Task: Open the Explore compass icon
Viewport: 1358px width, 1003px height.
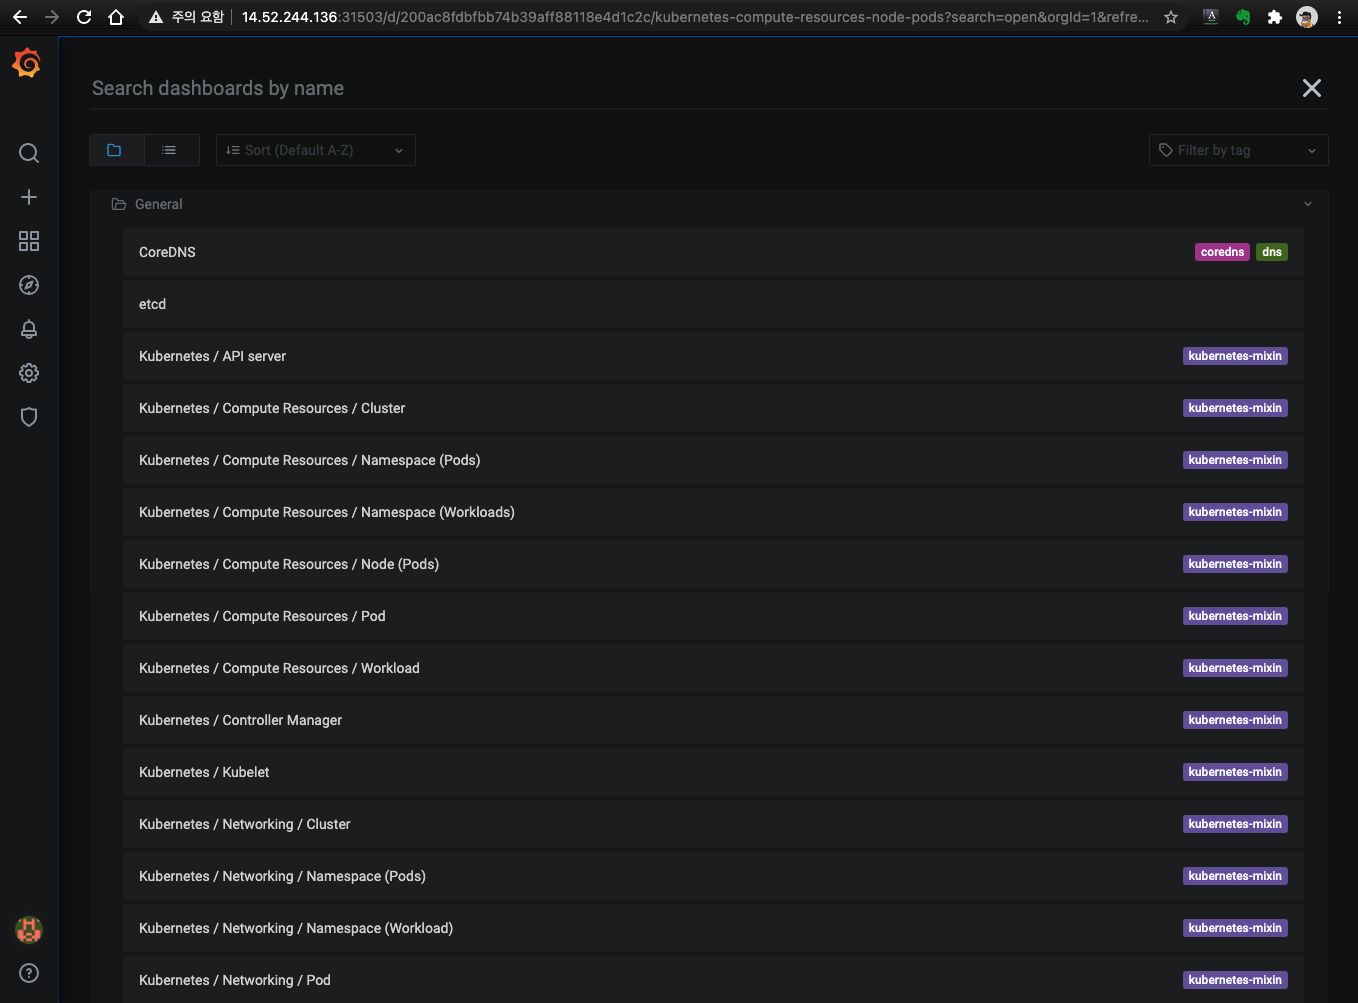Action: (29, 285)
